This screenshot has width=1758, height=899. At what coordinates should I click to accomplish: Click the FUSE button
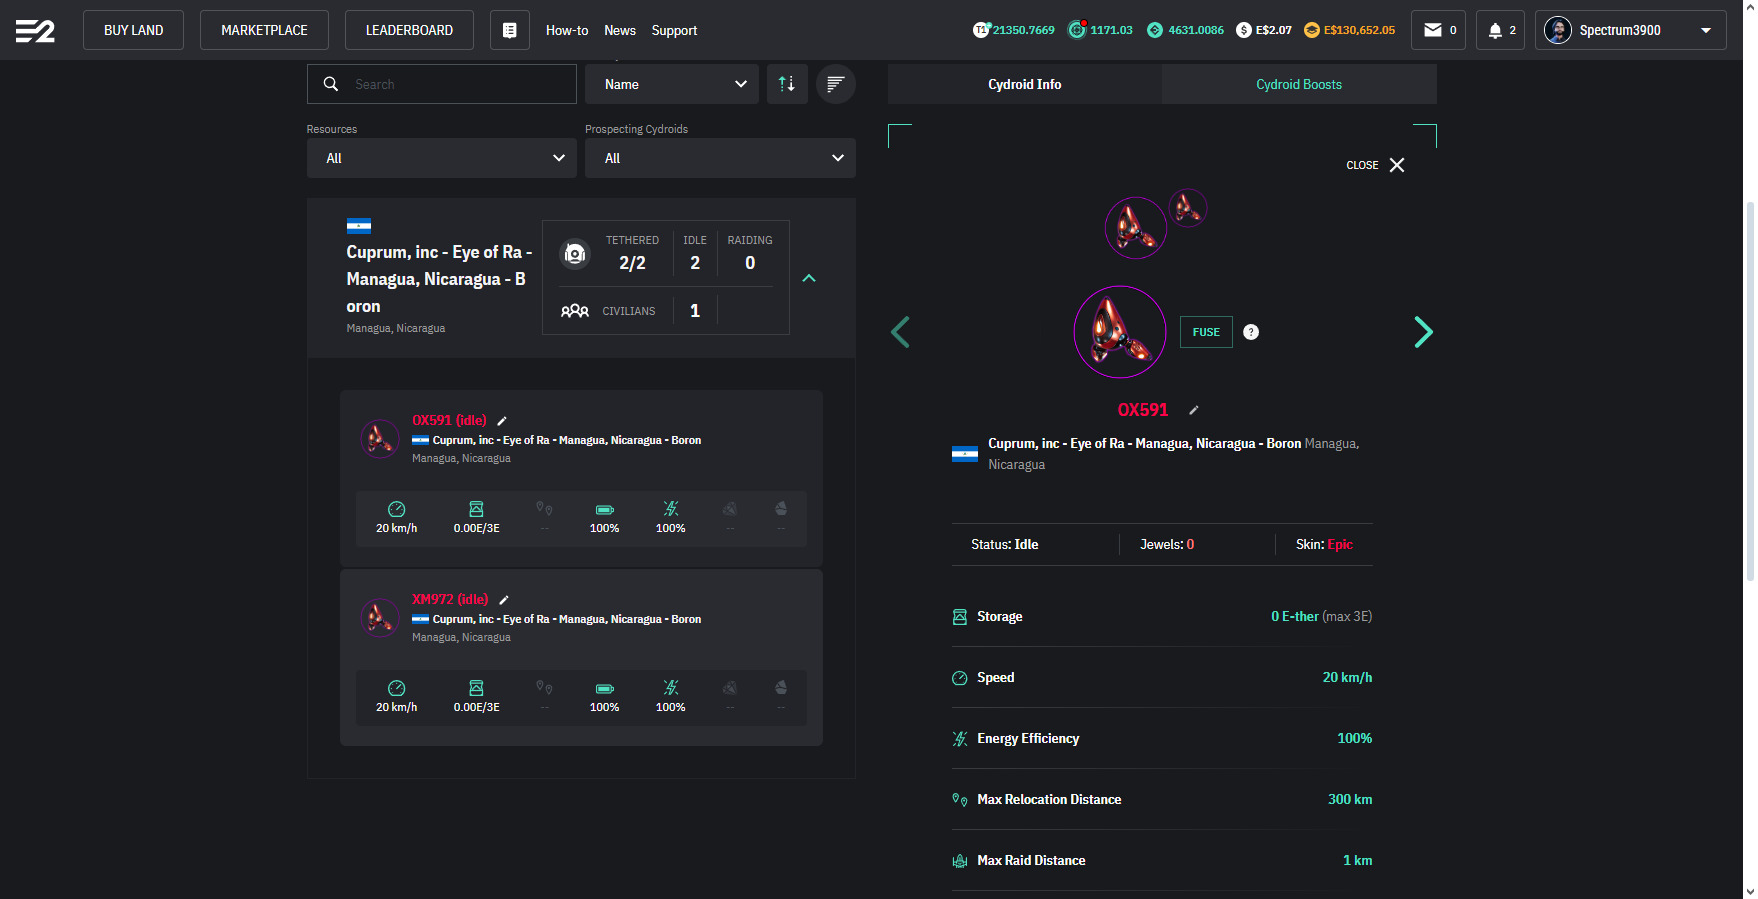pos(1205,332)
